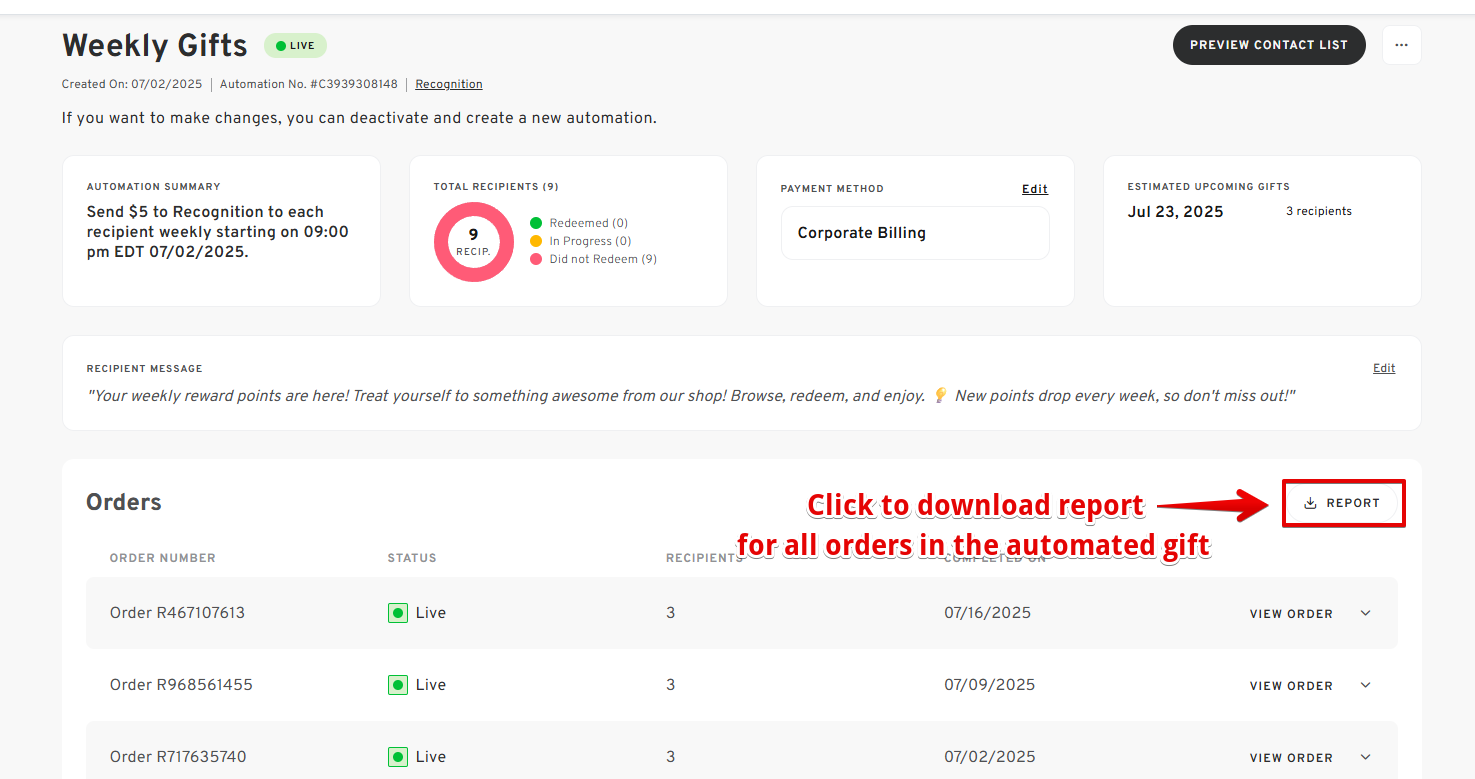Click Automation No. #C3939308148 text
The width and height of the screenshot is (1475, 779).
[309, 84]
